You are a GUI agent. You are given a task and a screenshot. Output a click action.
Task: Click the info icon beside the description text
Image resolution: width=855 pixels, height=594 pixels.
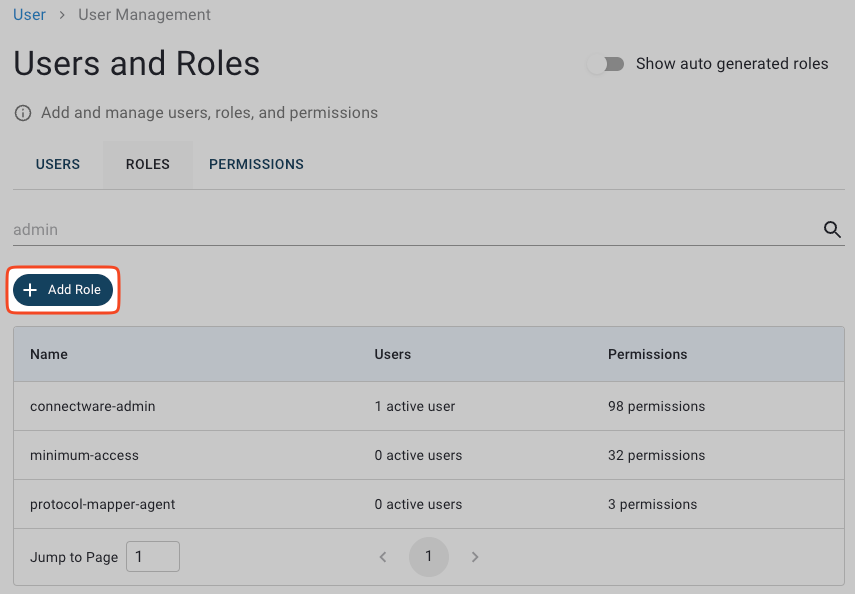tap(22, 113)
